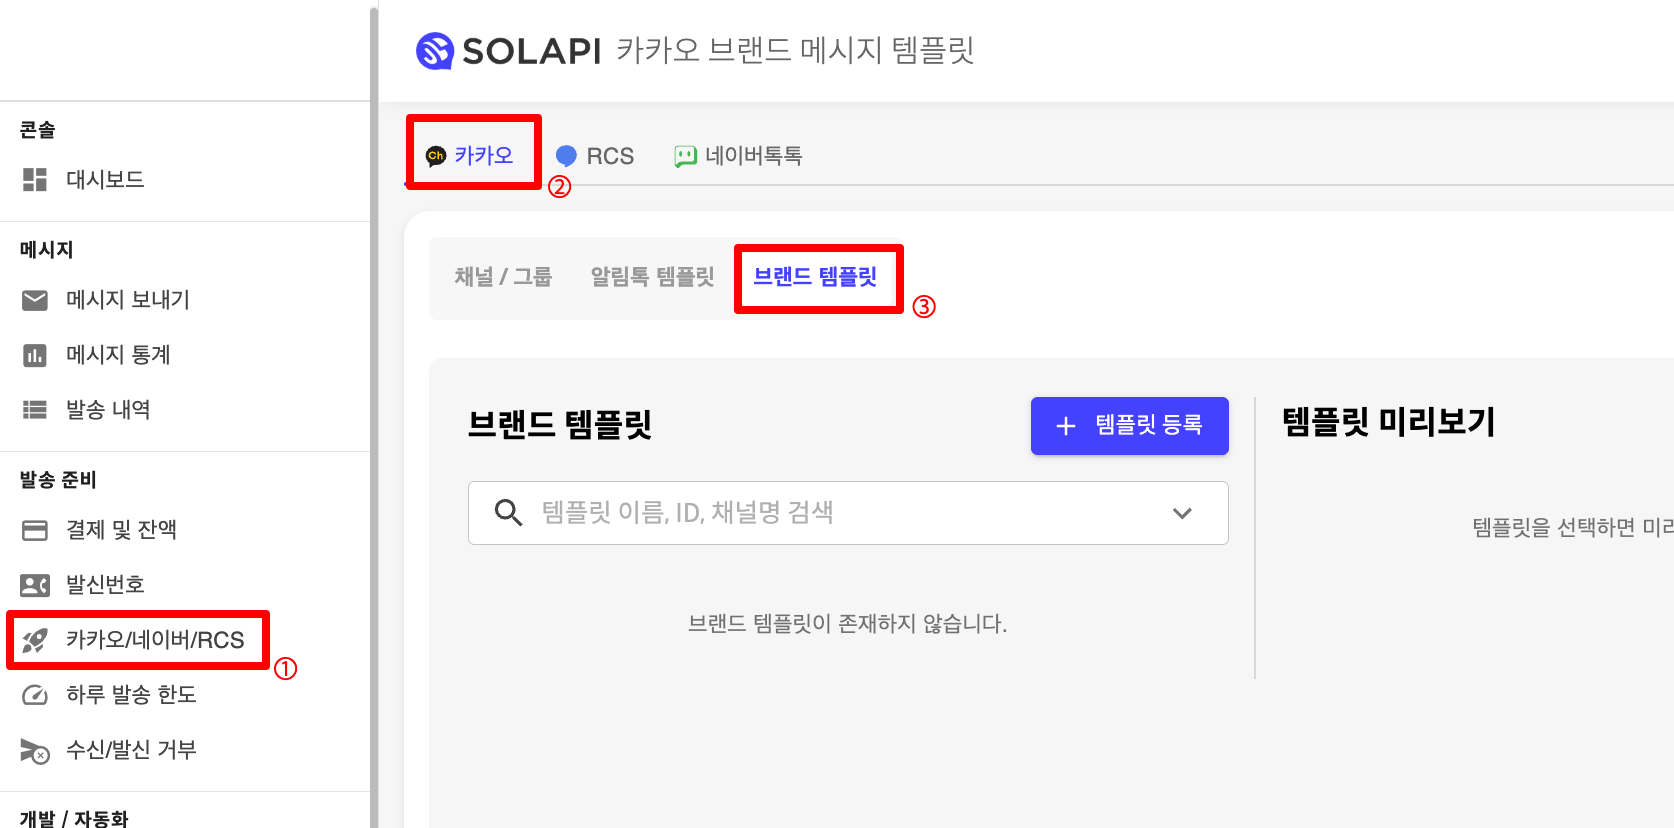Select the 알림톡 템플릿 sub-tab
Viewport: 1674px width, 828px height.
[653, 277]
